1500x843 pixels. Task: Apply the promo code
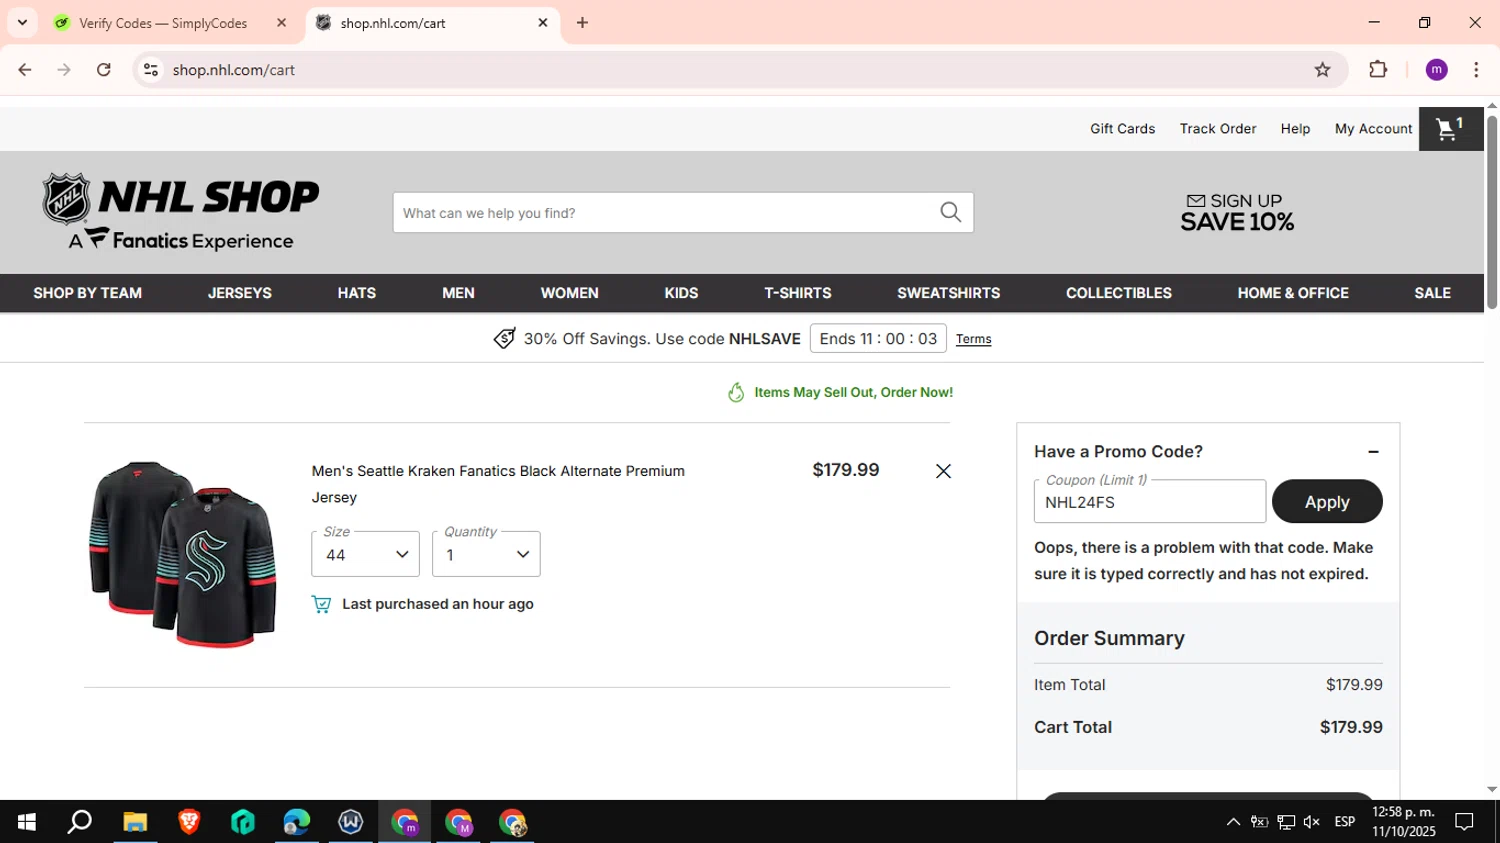pyautogui.click(x=1327, y=501)
